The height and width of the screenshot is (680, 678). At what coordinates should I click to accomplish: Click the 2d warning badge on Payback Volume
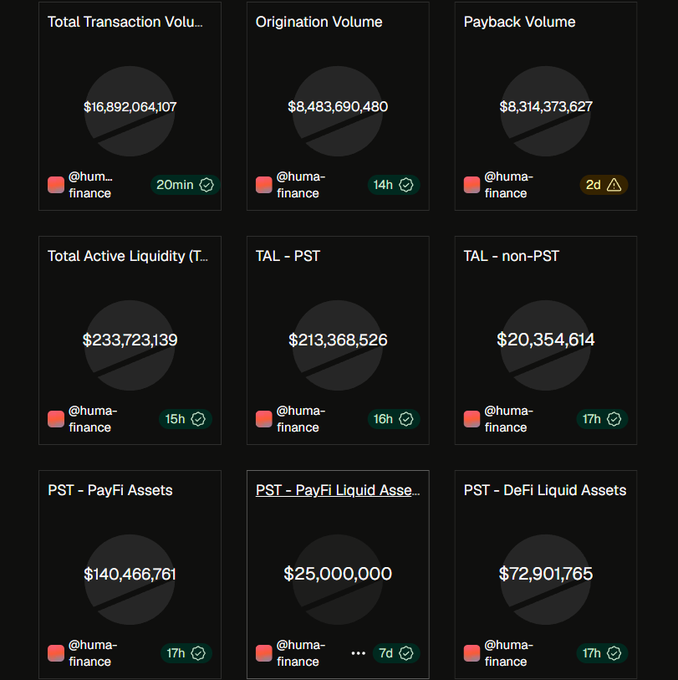(603, 185)
